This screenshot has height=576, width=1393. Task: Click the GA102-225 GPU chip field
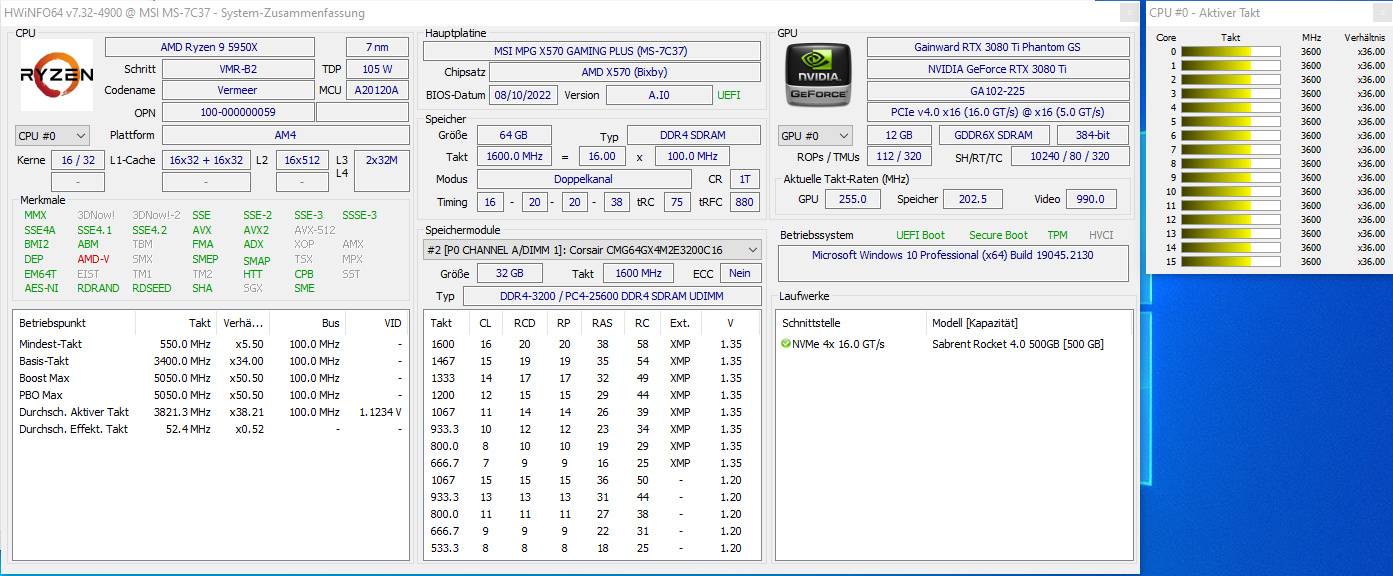click(x=997, y=90)
